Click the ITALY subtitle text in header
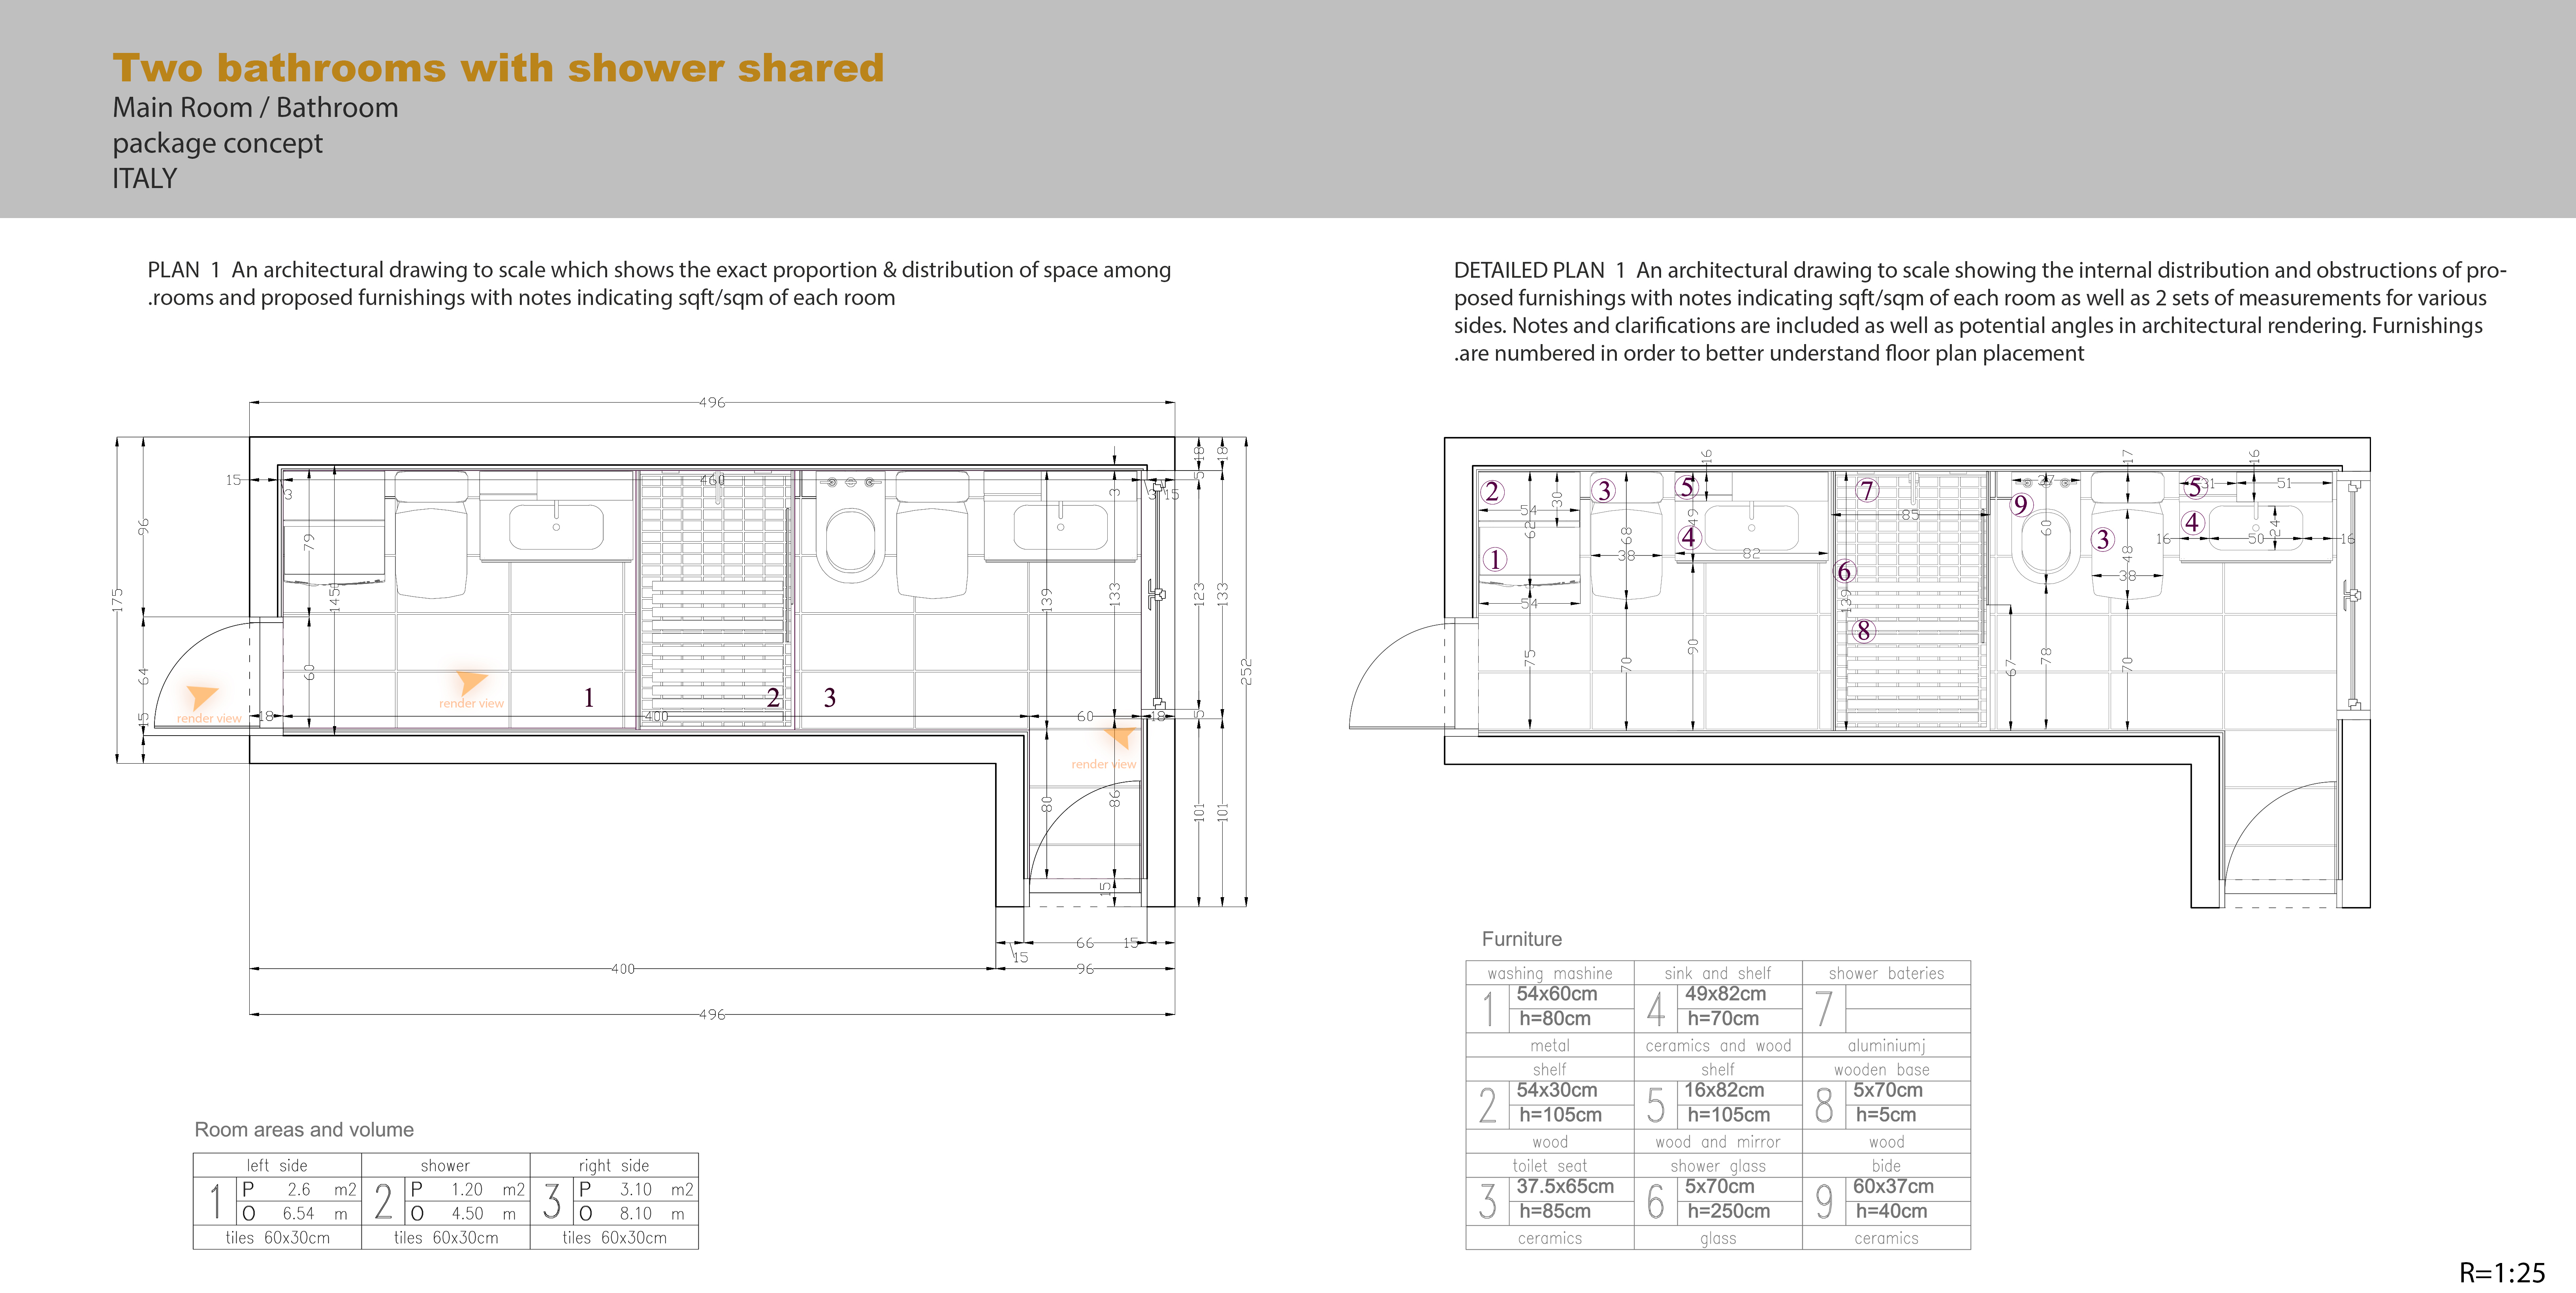 click(144, 178)
